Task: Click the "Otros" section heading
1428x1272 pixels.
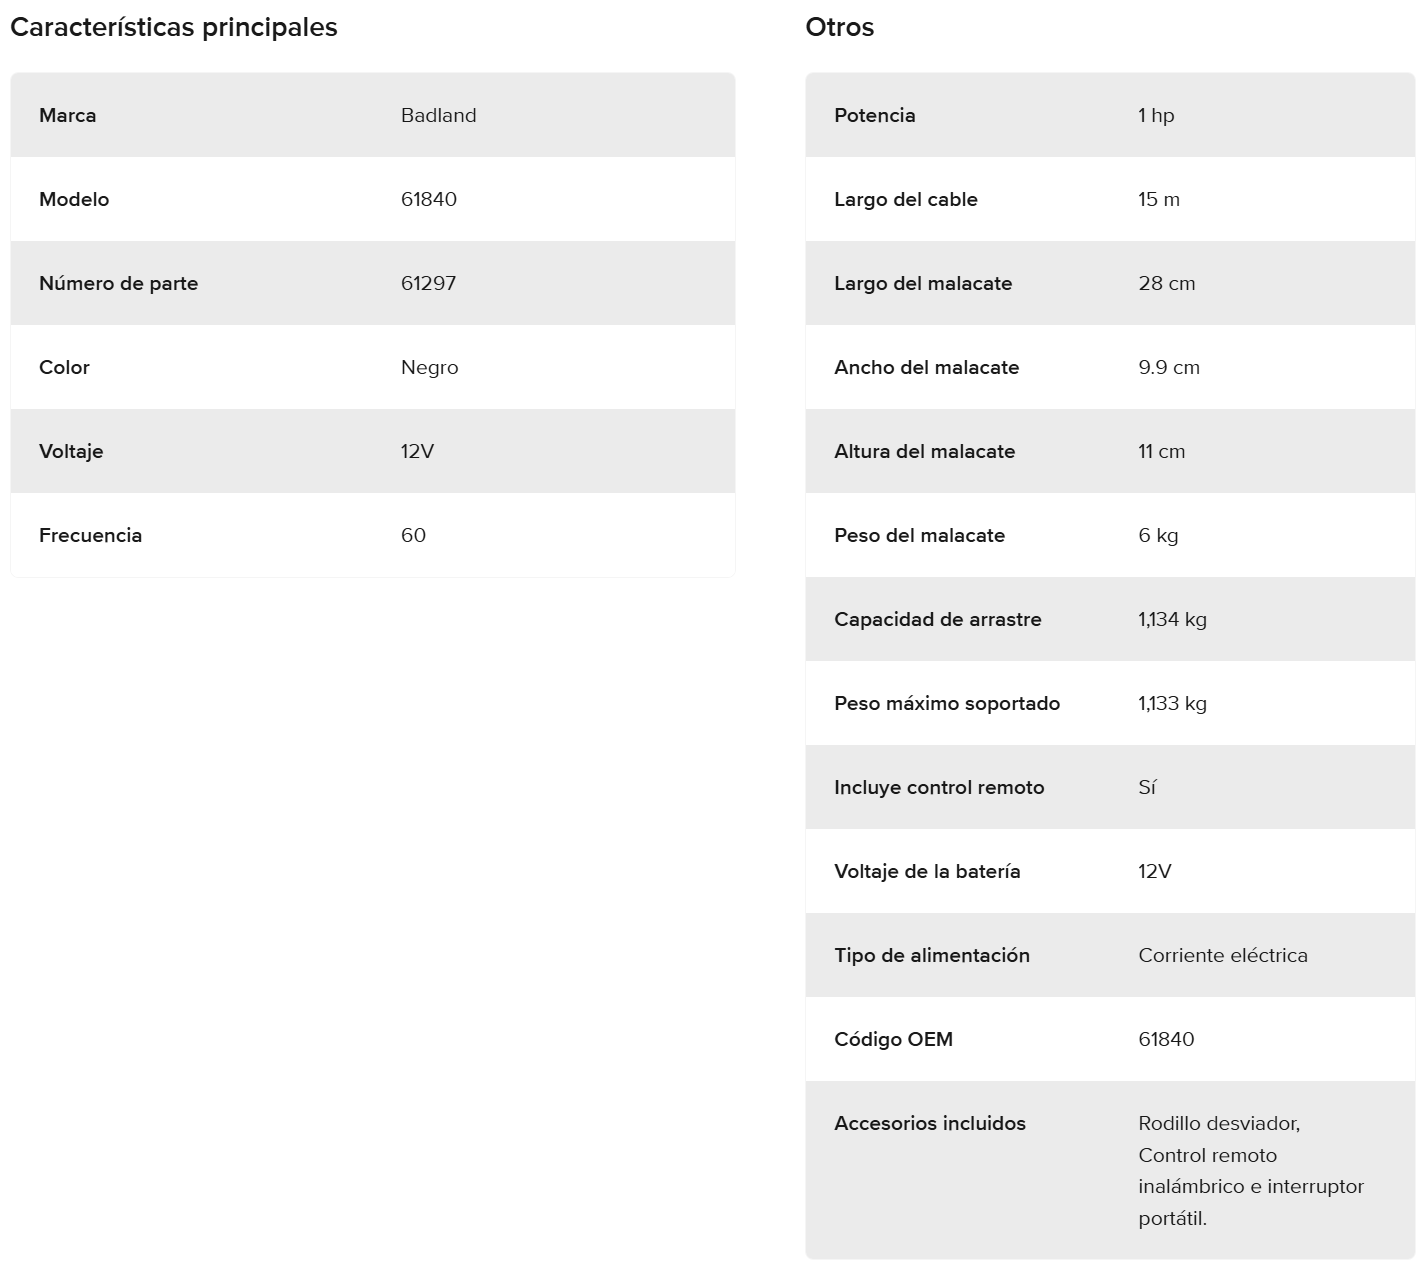Action: pyautogui.click(x=839, y=27)
